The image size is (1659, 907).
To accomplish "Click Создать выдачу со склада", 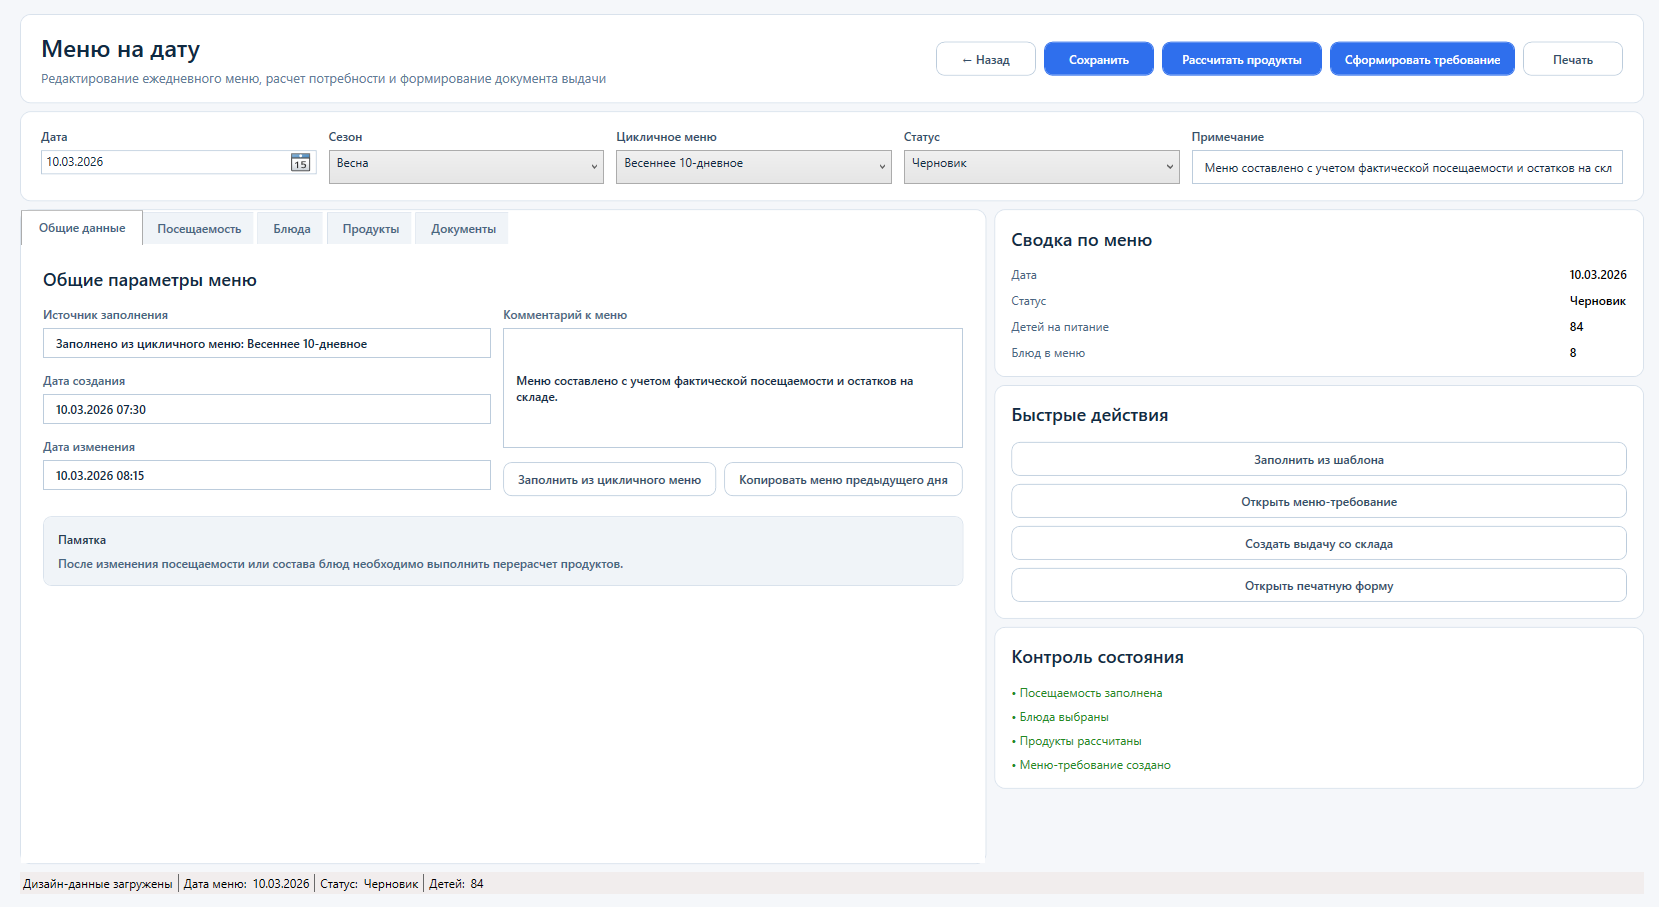I will tap(1318, 544).
